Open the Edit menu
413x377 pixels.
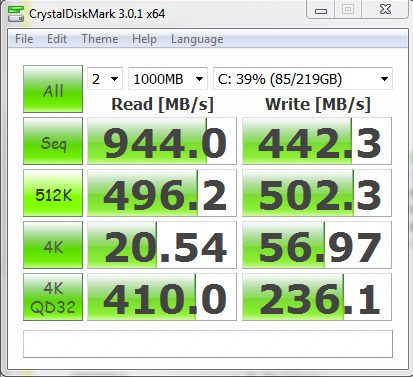(x=57, y=39)
